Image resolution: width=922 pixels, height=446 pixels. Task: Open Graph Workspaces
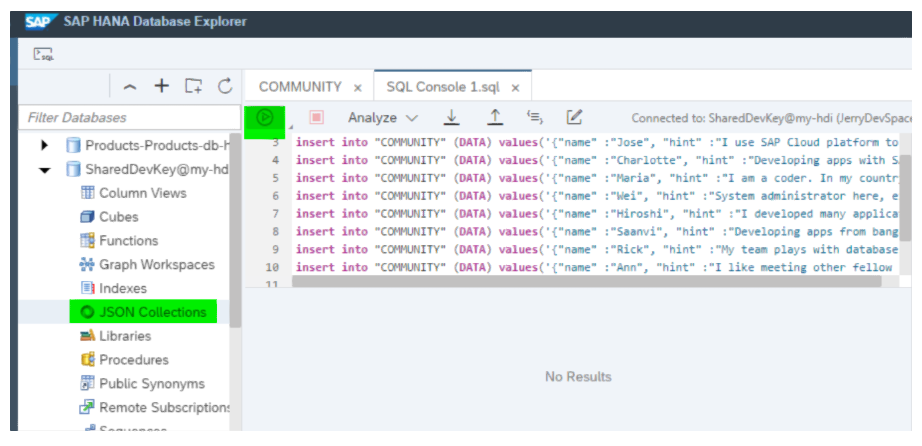pos(157,265)
